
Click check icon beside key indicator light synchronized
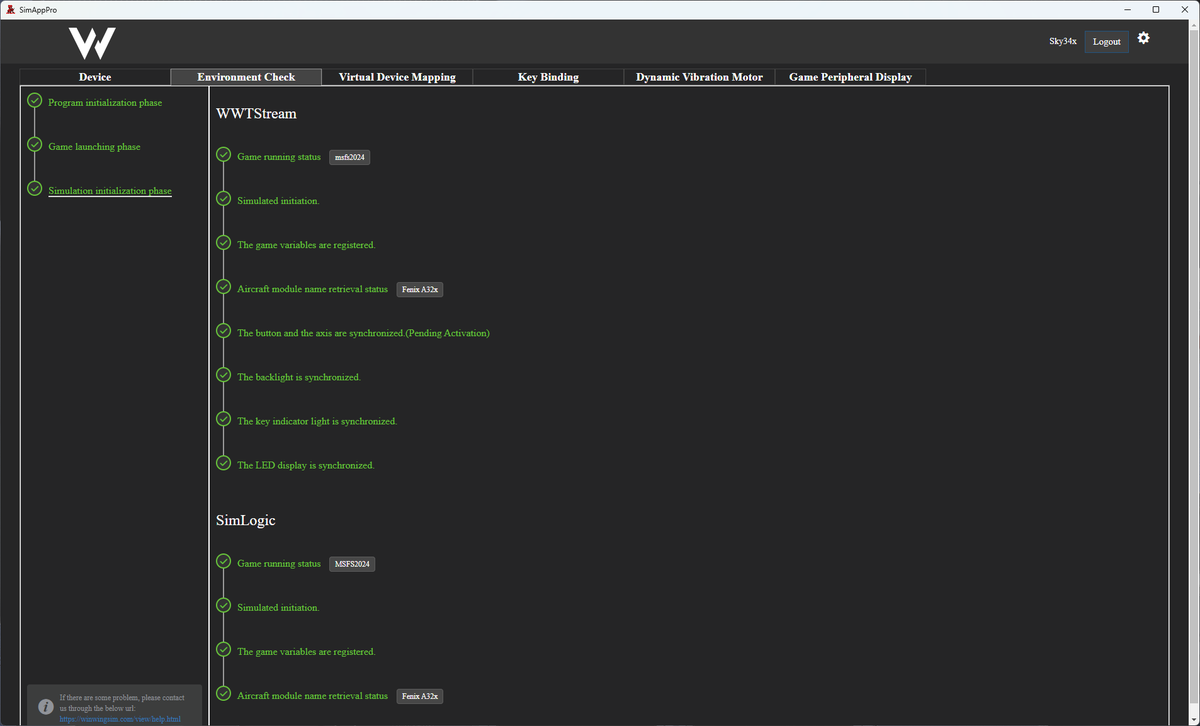(224, 420)
